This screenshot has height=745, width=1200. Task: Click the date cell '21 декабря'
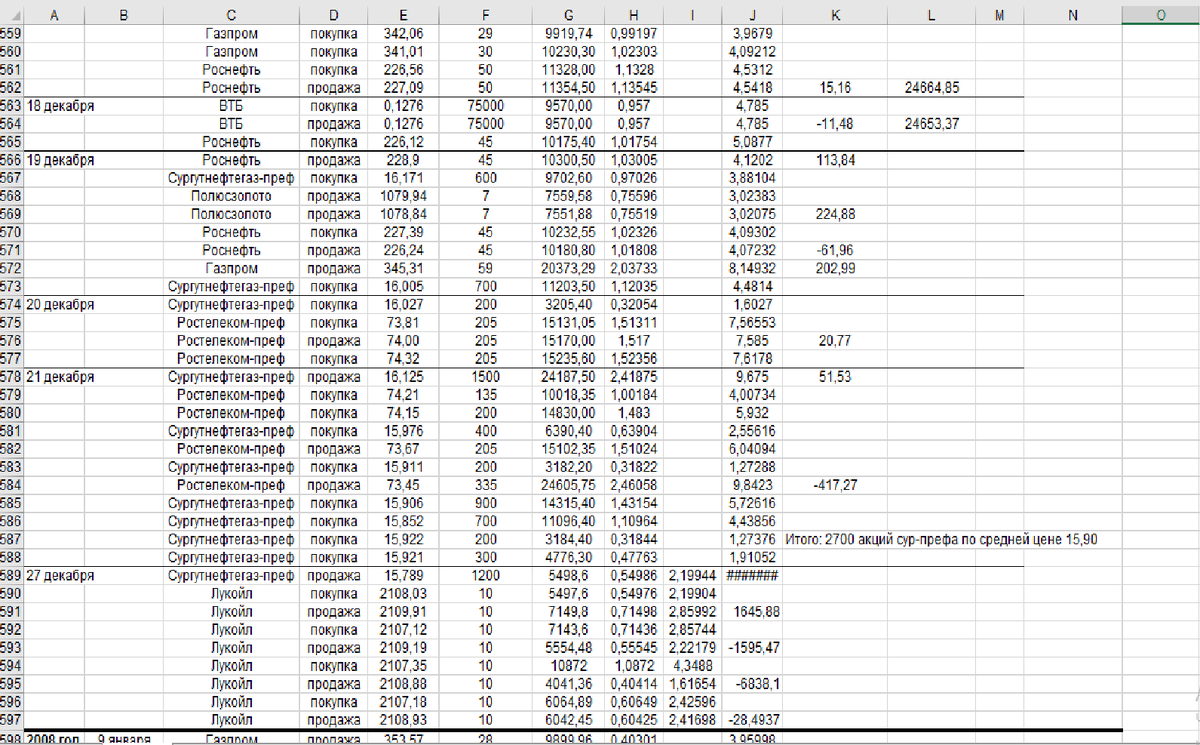(x=59, y=376)
